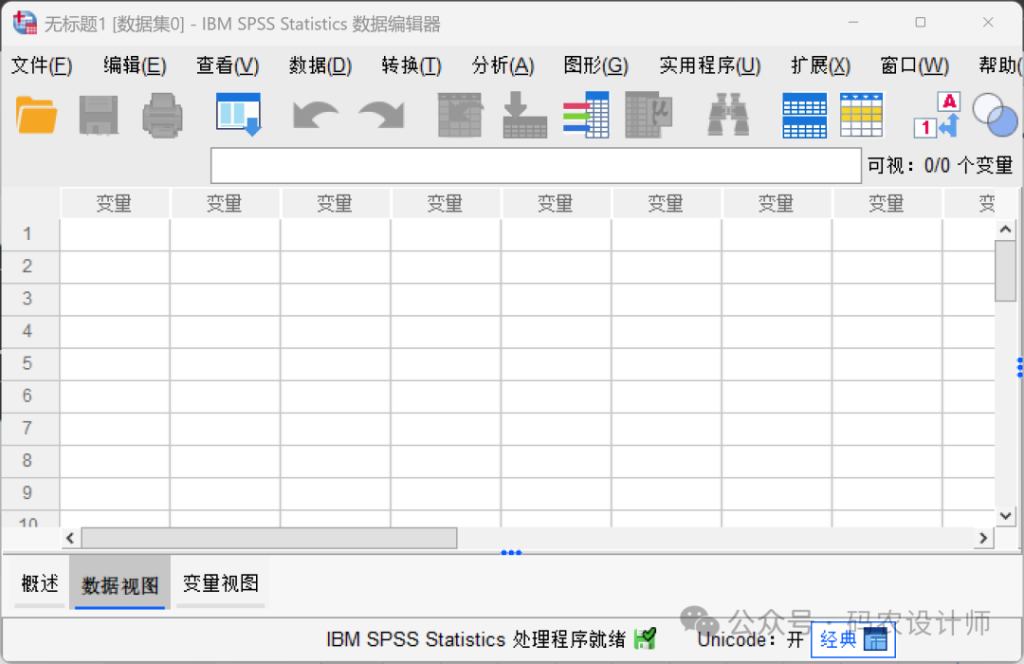Switch to the 变量视图 tab

[x=220, y=584]
